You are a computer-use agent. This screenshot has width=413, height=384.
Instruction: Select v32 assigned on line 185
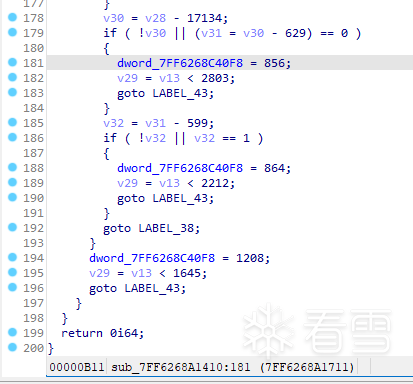(x=113, y=123)
